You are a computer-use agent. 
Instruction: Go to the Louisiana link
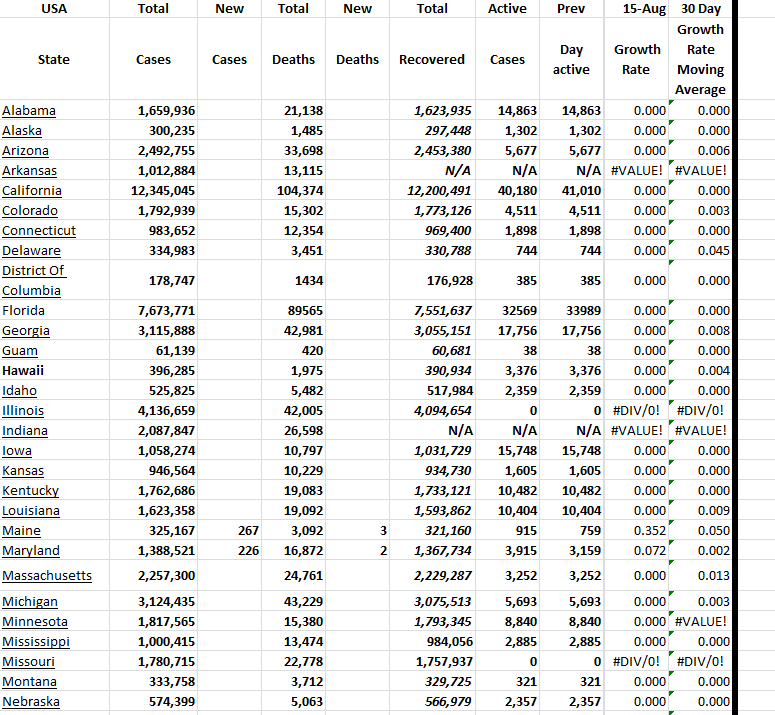click(31, 511)
